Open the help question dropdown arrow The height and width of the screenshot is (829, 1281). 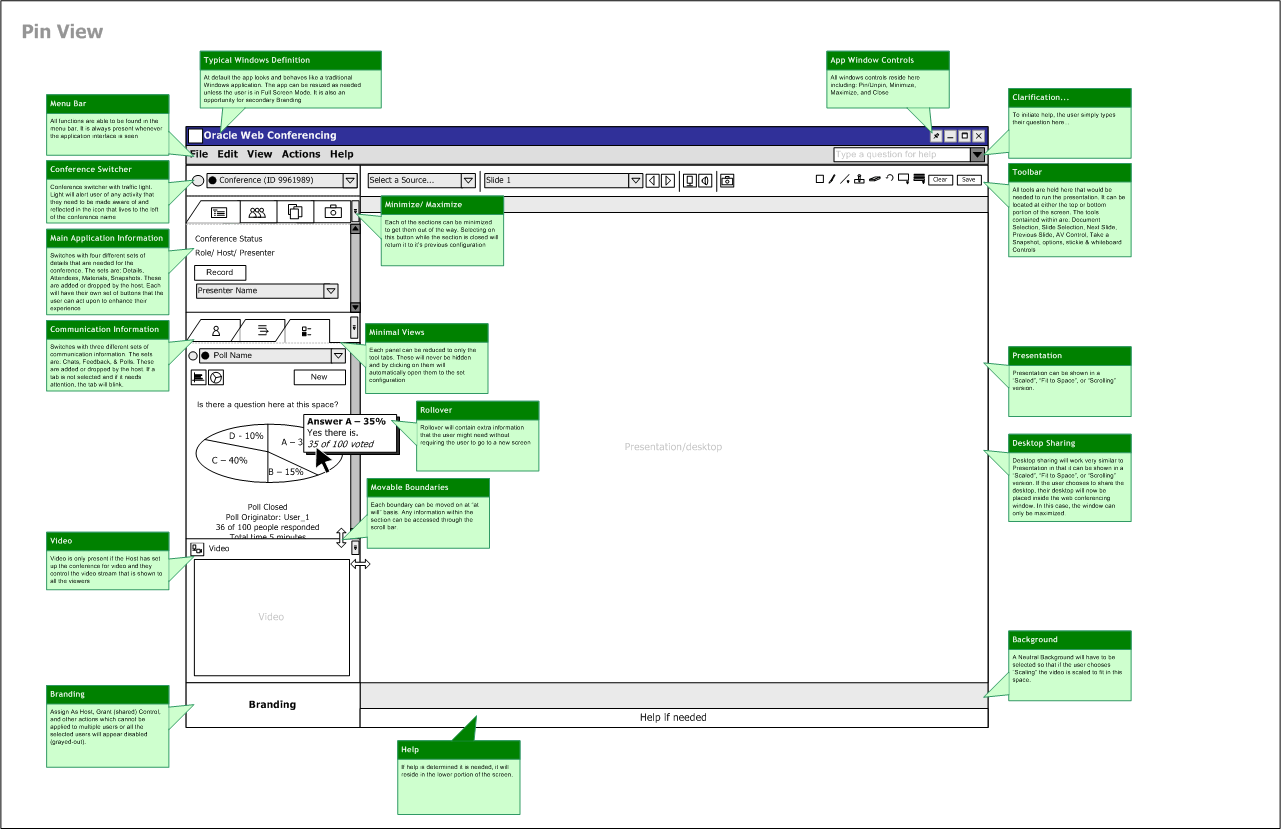click(x=977, y=155)
